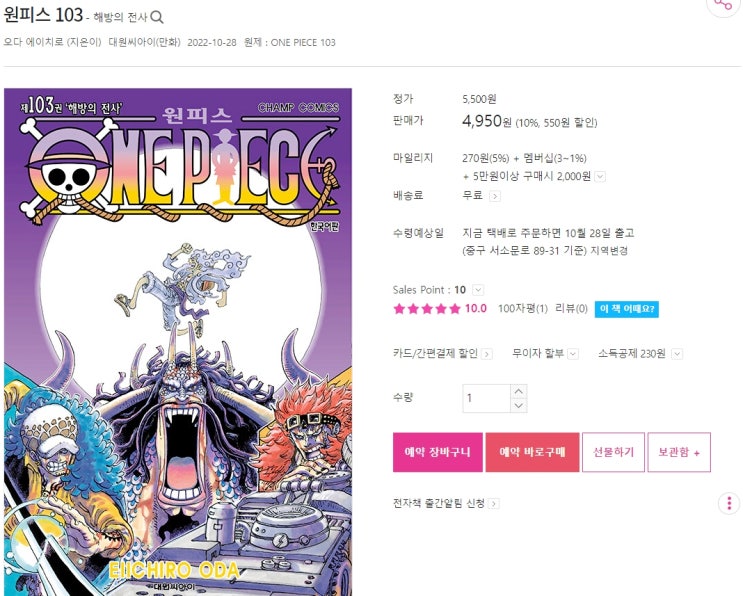The image size is (743, 596).
Task: Click the 이 책 어때요? badge
Action: [x=626, y=309]
